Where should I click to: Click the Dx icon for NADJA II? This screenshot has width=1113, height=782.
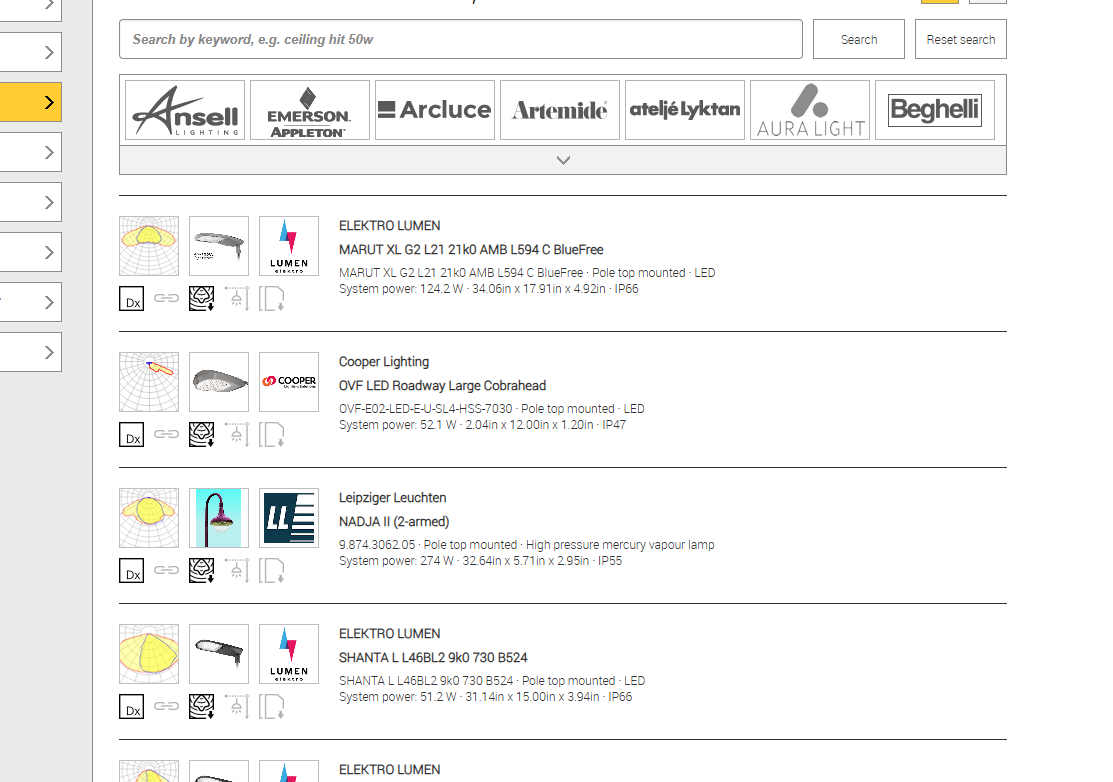131,571
